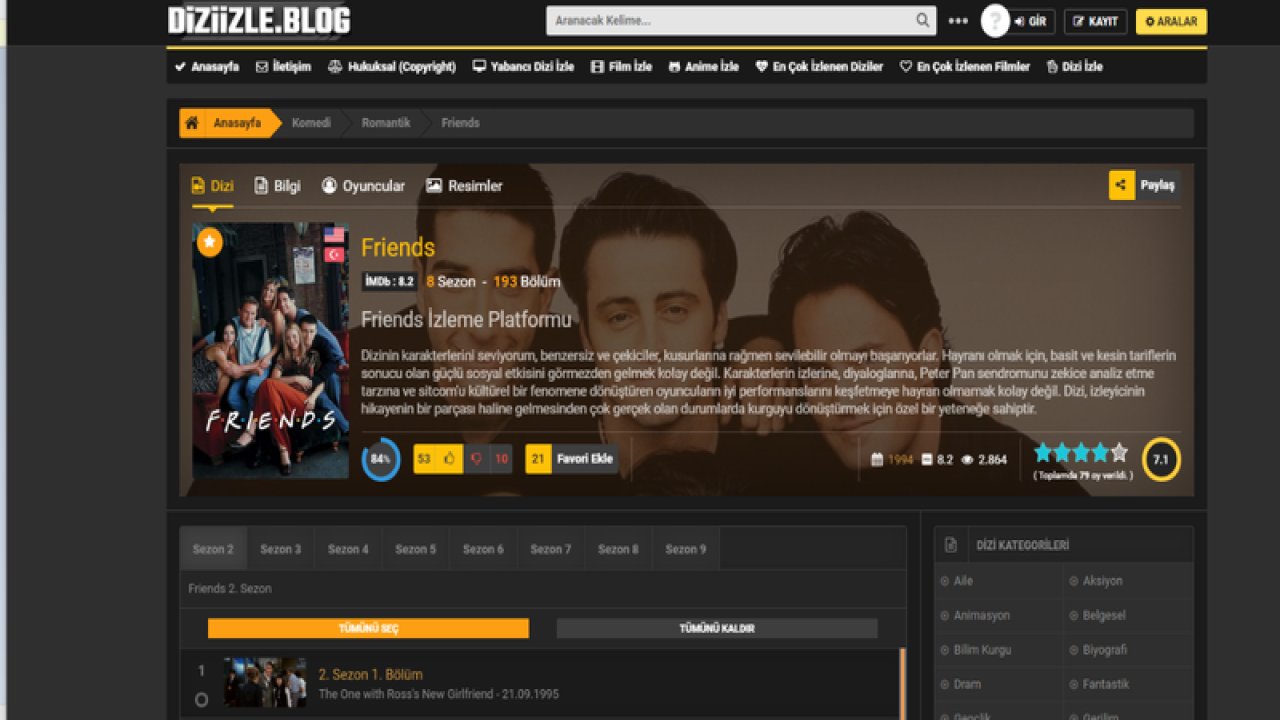Click the Aranacak Kelime search field
The image size is (1280, 720).
point(730,21)
